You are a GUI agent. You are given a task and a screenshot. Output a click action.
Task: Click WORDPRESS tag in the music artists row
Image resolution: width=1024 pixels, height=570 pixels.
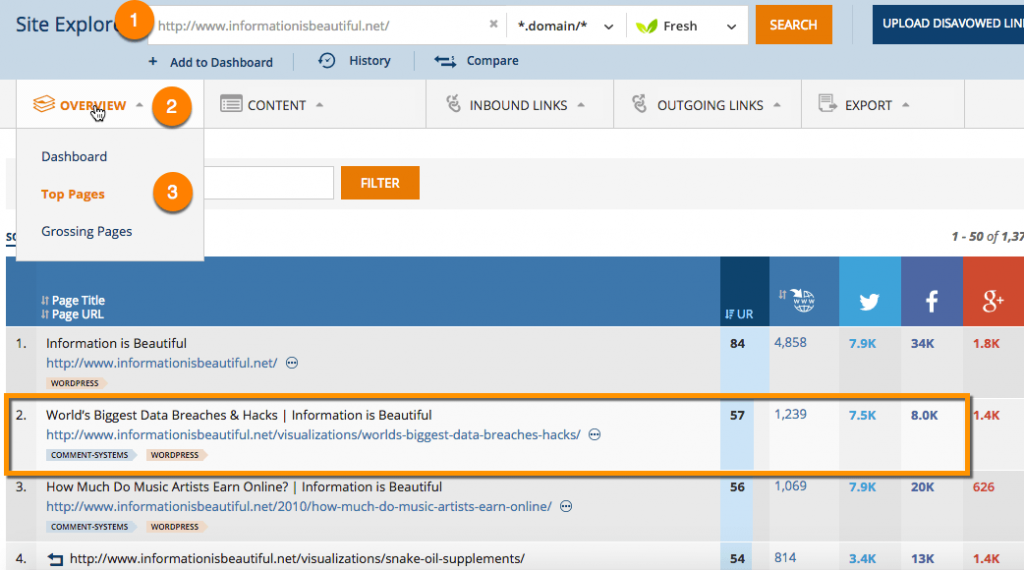[x=175, y=527]
